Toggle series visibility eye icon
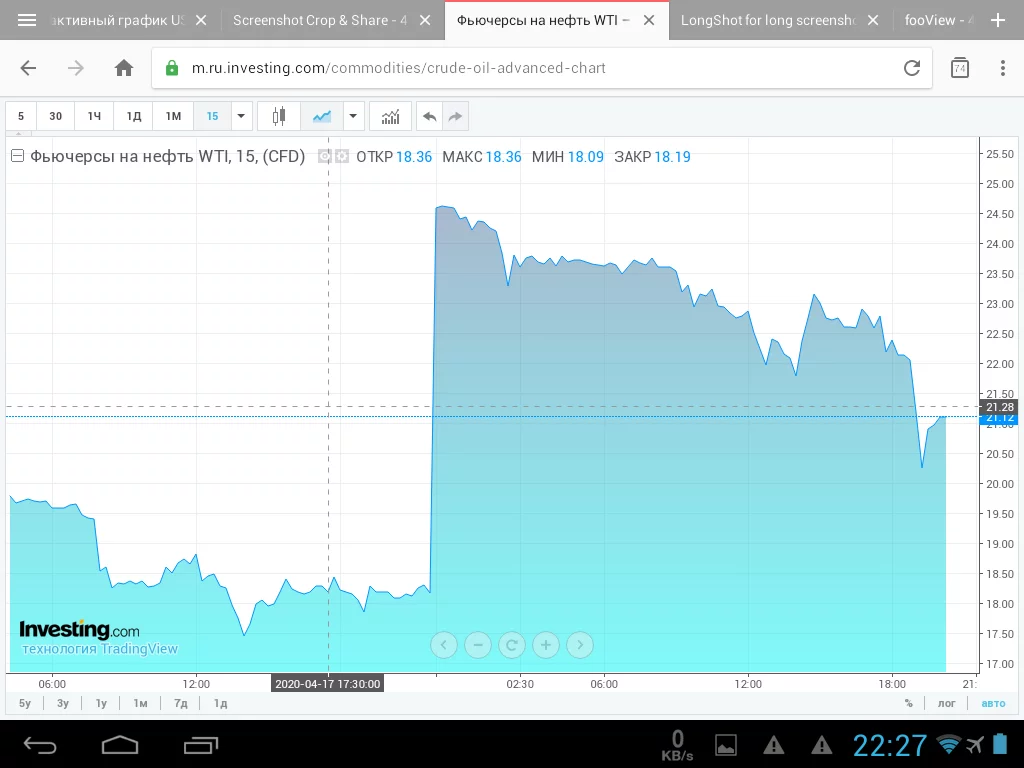1024x768 pixels. click(x=325, y=156)
